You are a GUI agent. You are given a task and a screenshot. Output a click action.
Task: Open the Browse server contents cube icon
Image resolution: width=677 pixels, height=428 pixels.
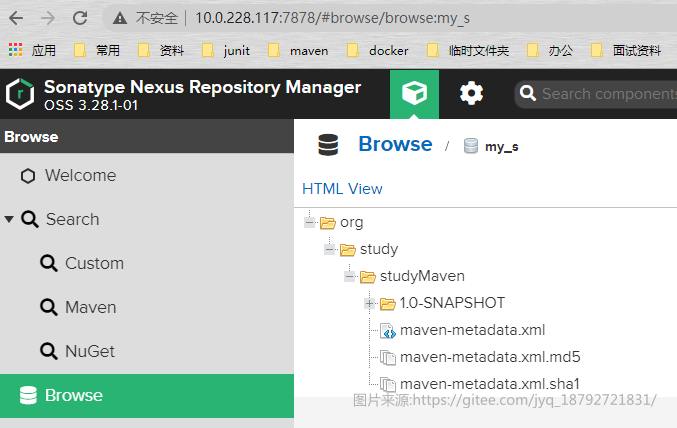(414, 93)
